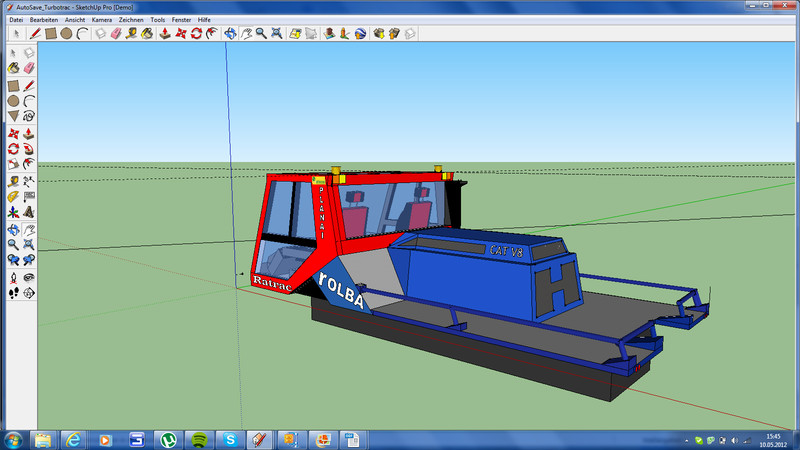Click Preview in Google Earth globe icon
The image size is (800, 450).
pyautogui.click(x=360, y=34)
